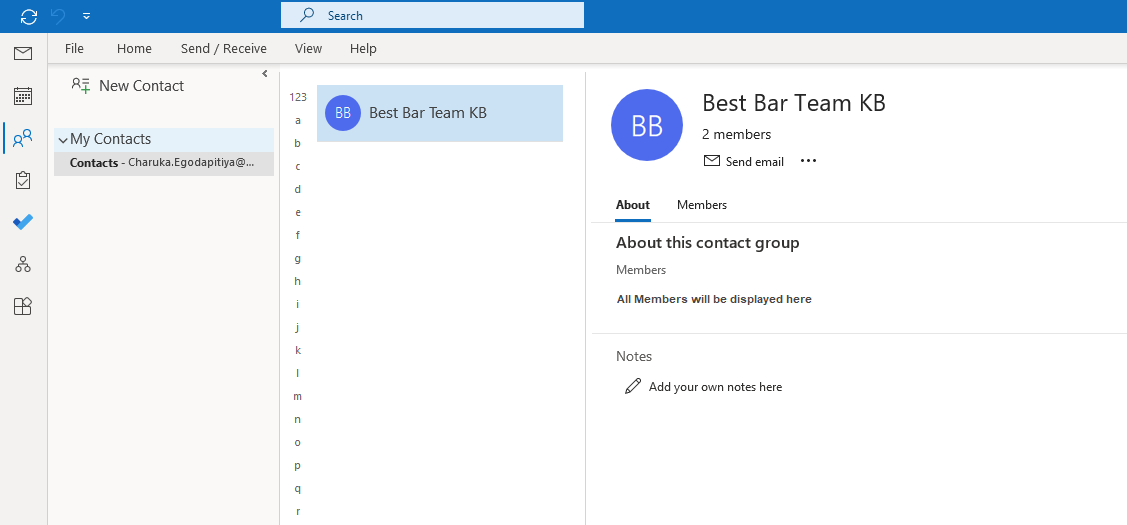This screenshot has width=1127, height=525.
Task: Jump to letter a in the index
Action: click(x=298, y=120)
